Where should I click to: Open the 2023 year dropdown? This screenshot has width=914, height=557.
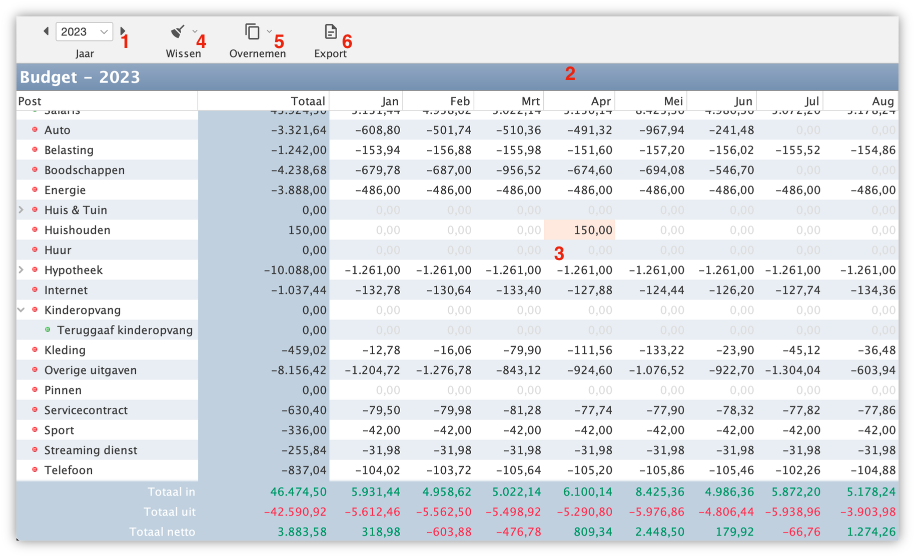pos(84,32)
